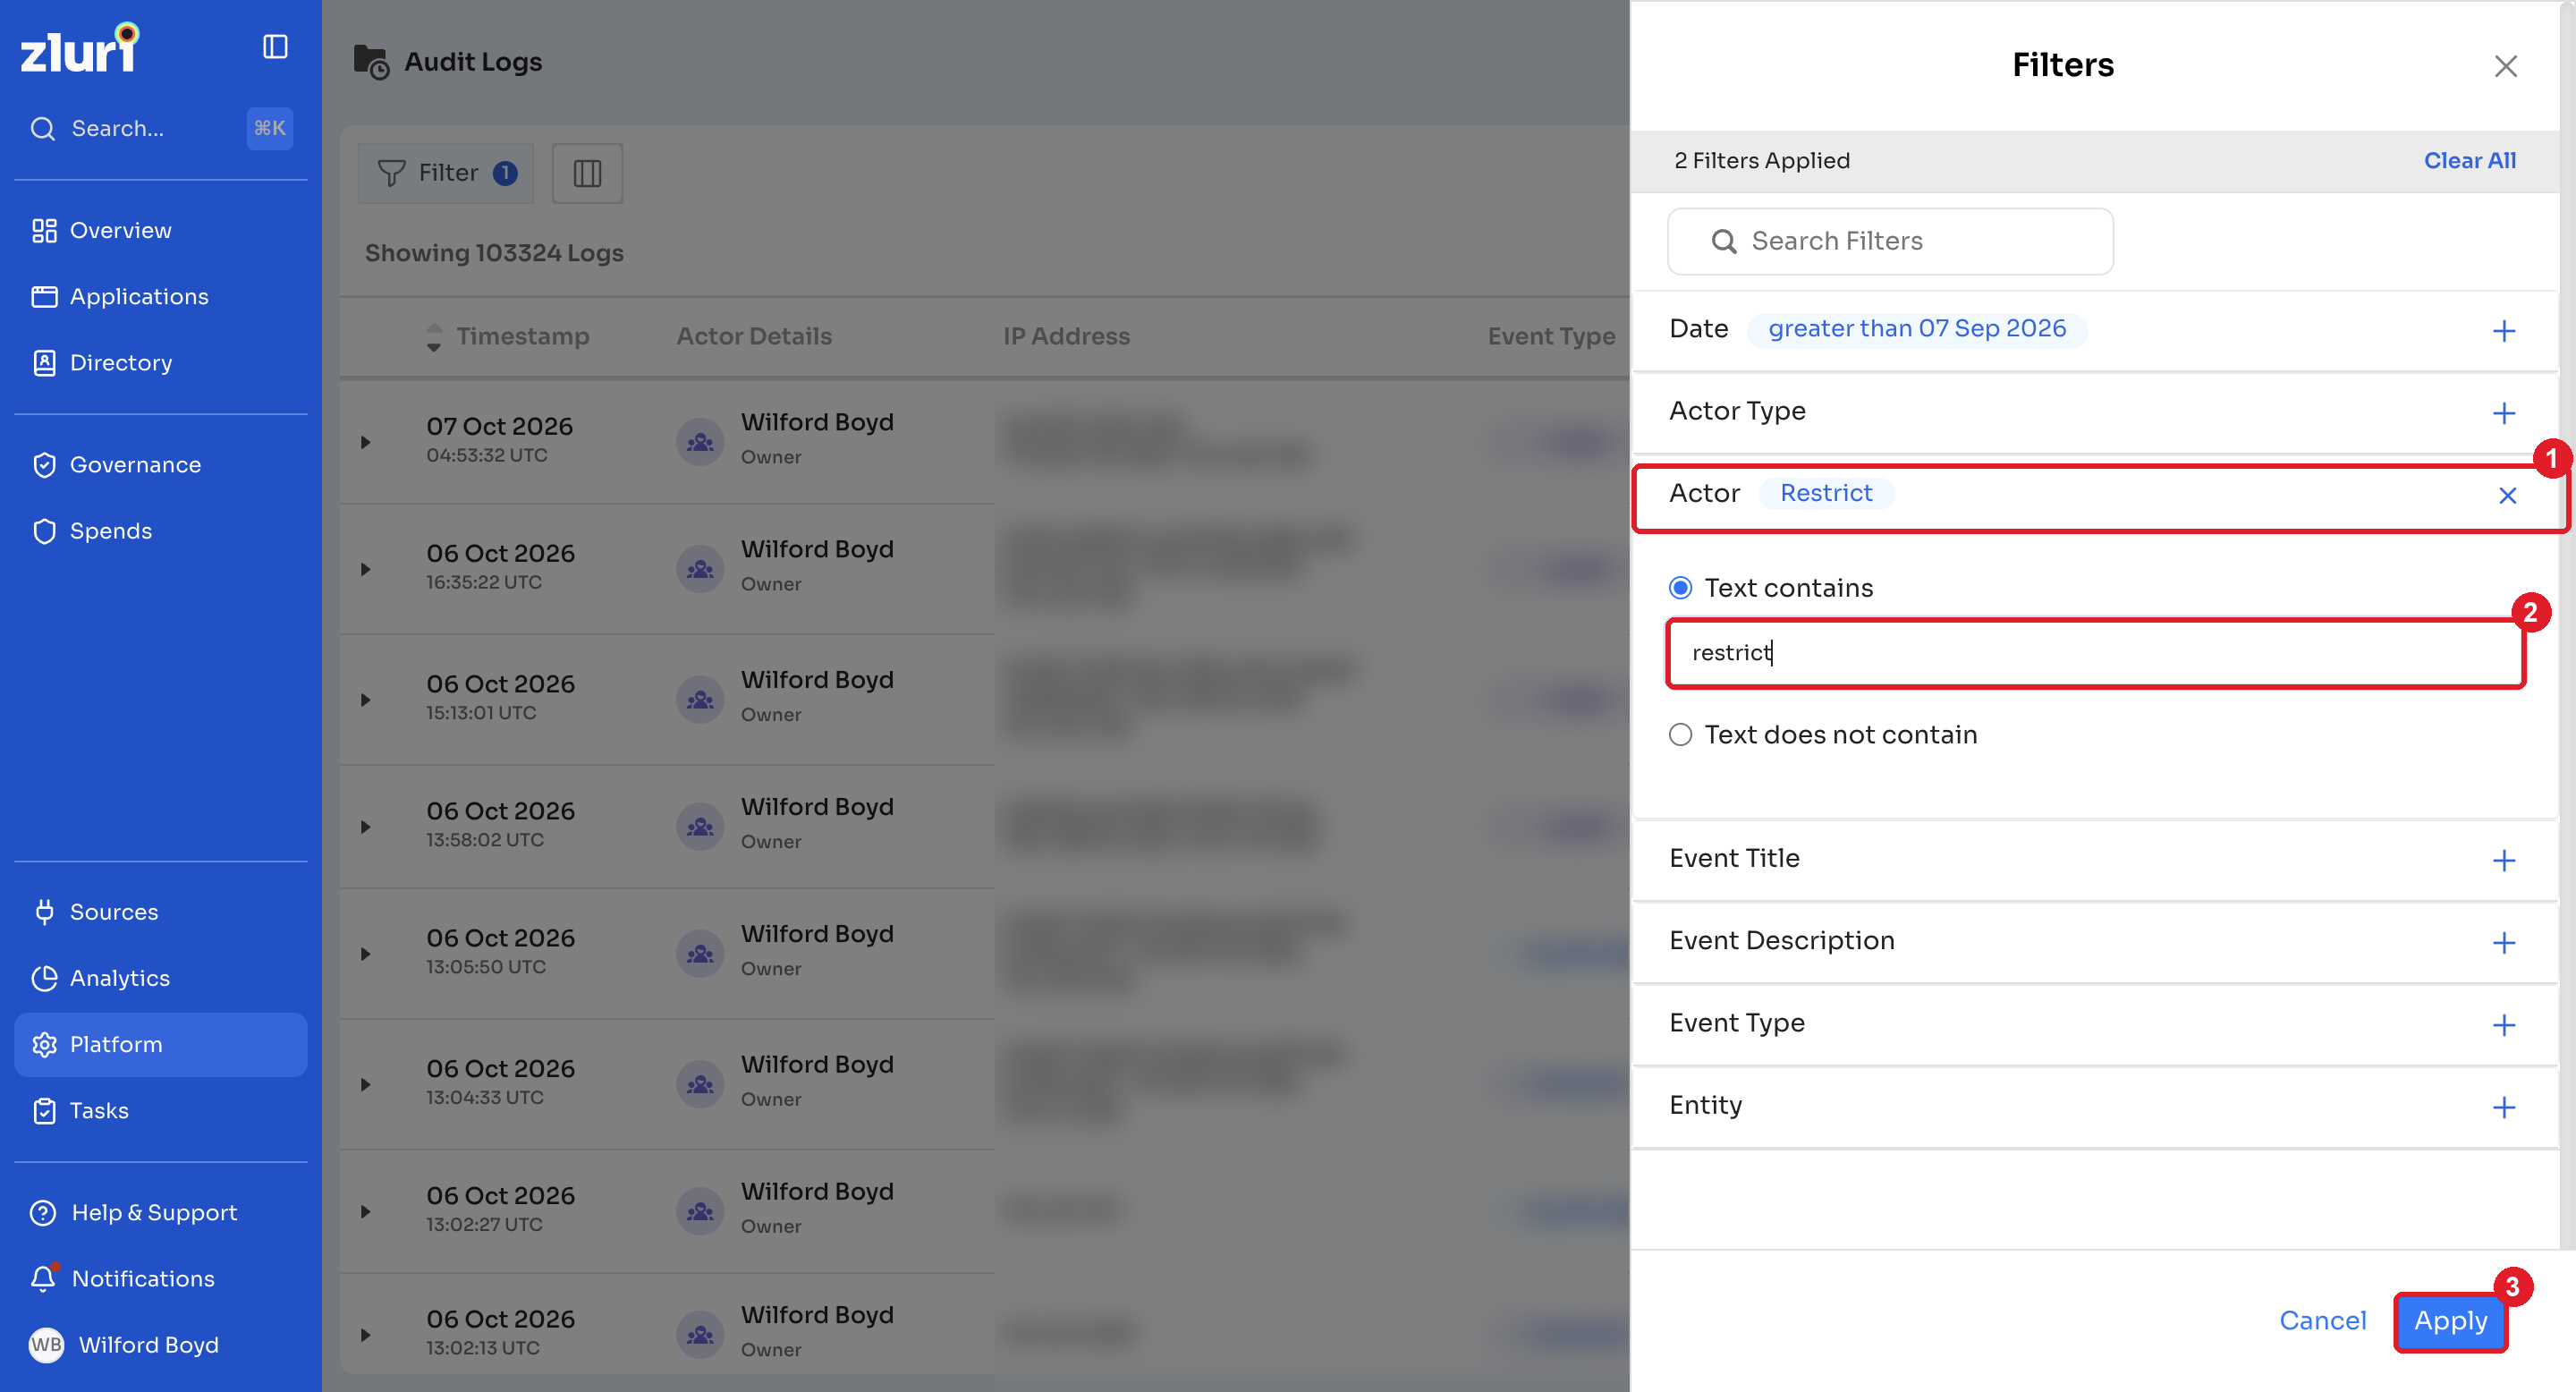Expand the Event Type filter plus
The height and width of the screenshot is (1392, 2576).
pyautogui.click(x=2503, y=1024)
